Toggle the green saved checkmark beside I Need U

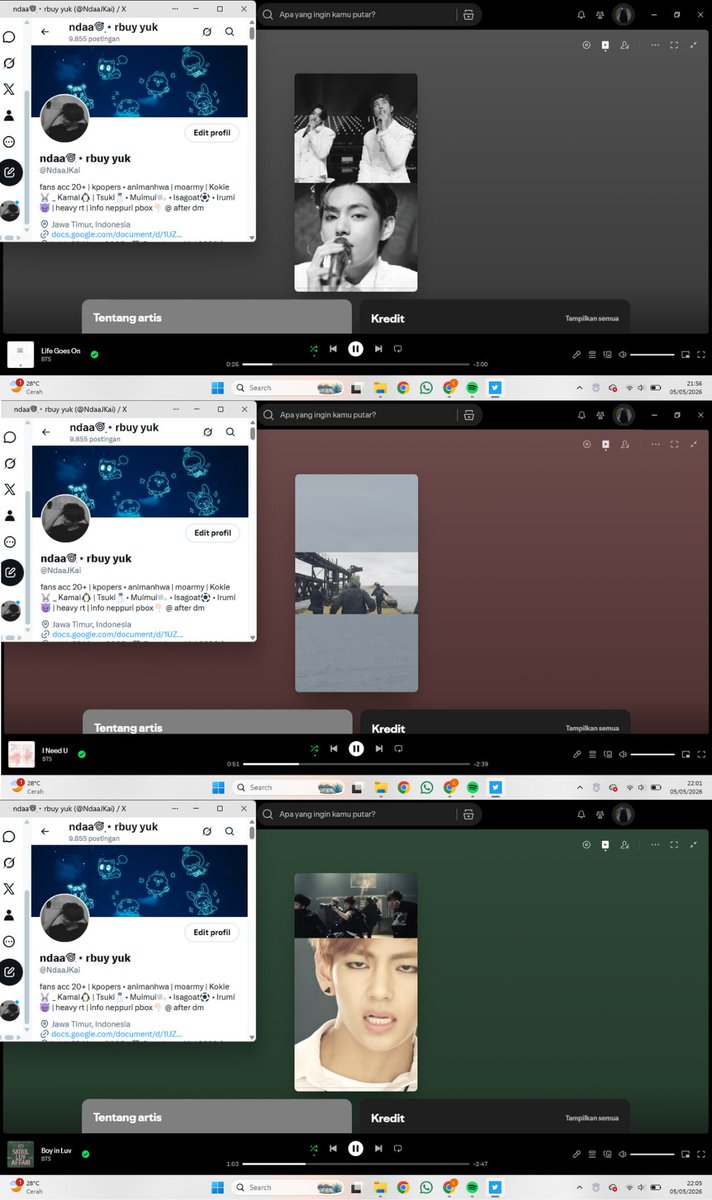(x=82, y=754)
